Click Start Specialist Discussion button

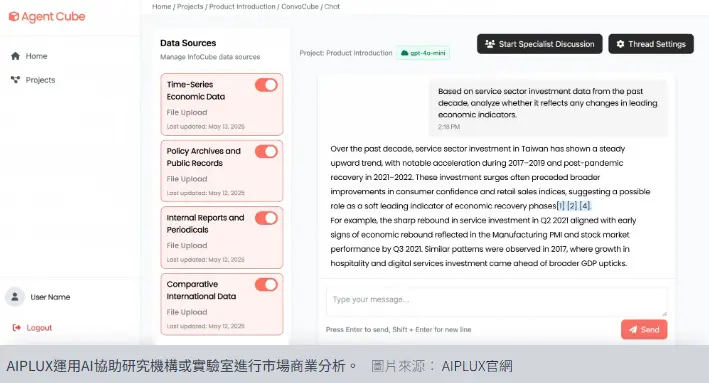[539, 44]
